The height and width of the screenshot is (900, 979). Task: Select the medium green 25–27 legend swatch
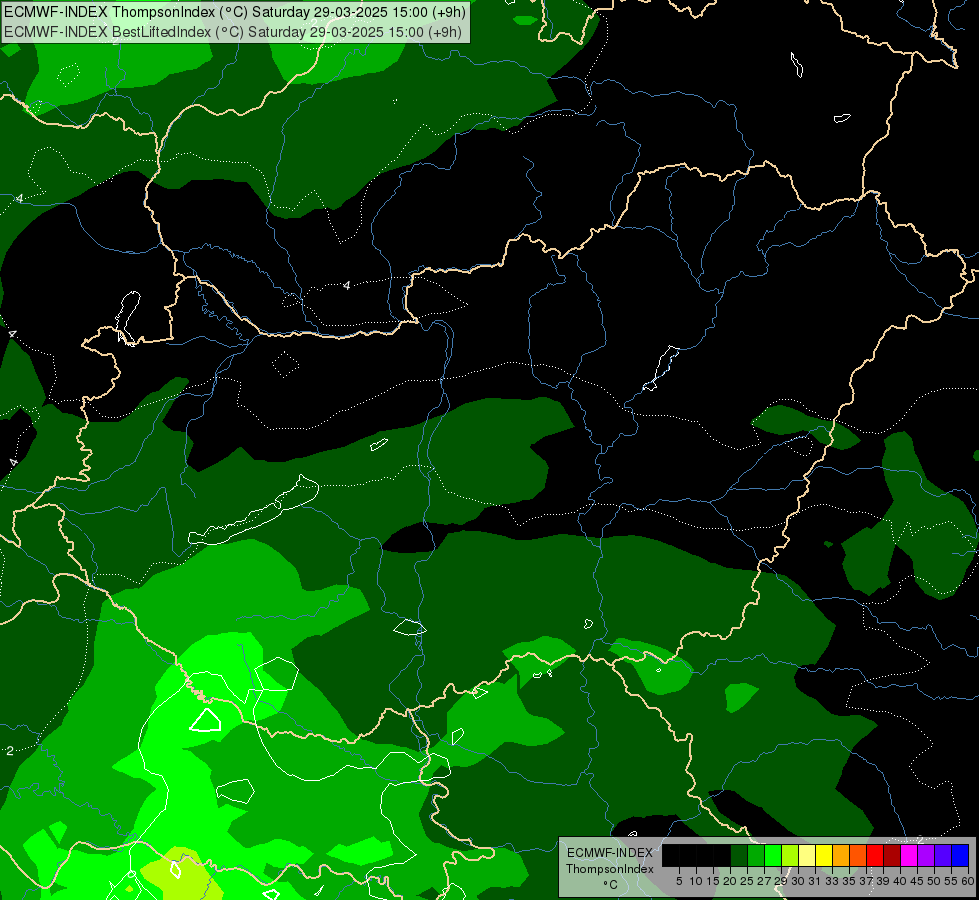coord(756,855)
